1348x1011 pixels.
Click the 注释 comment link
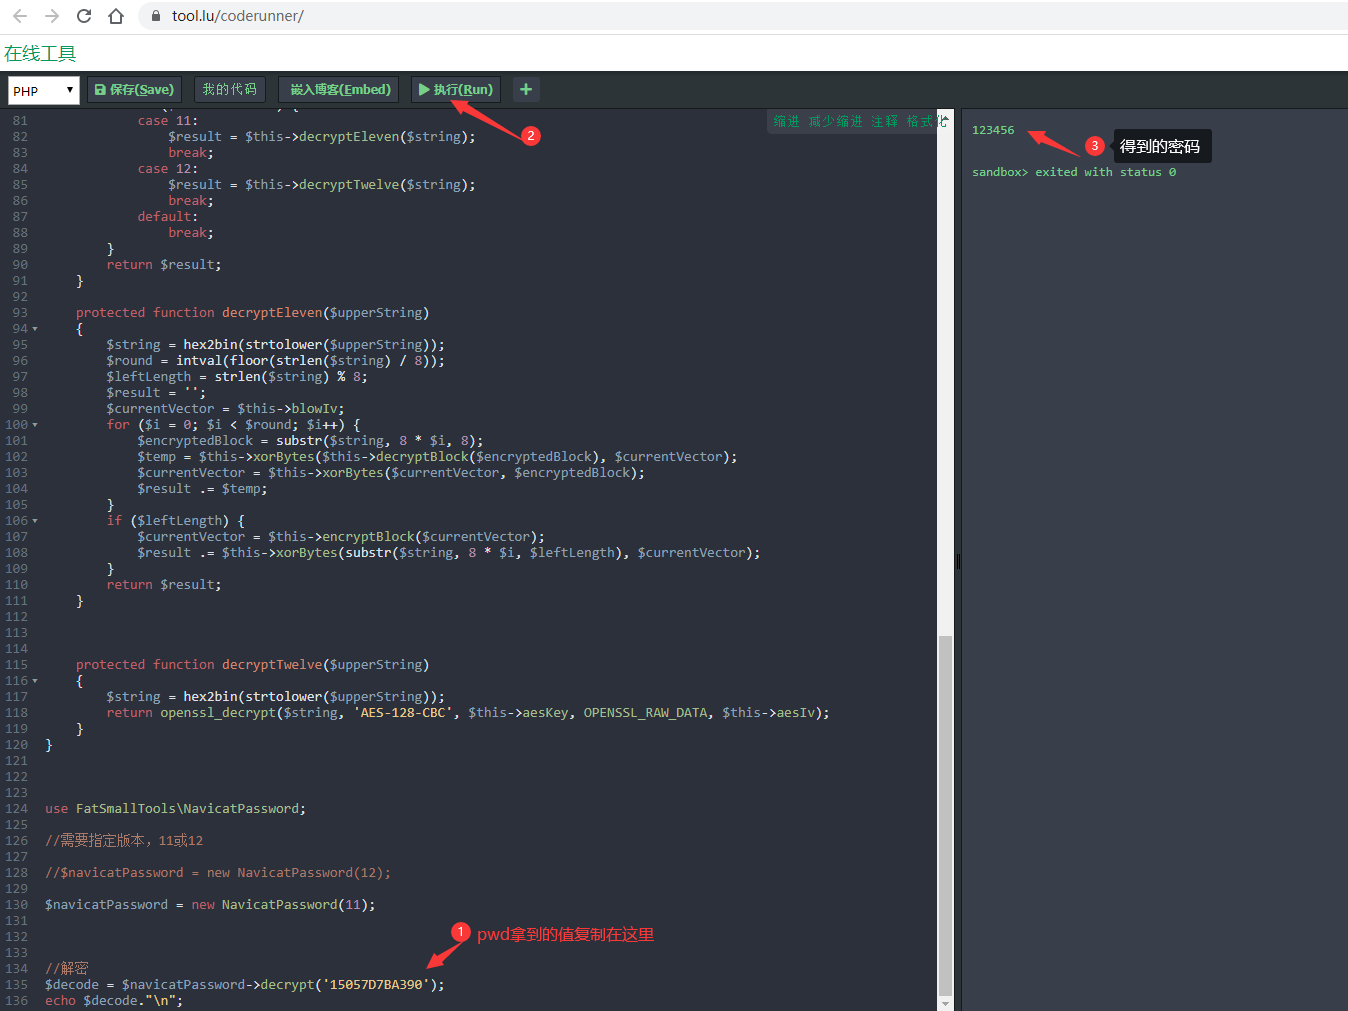[x=884, y=121]
